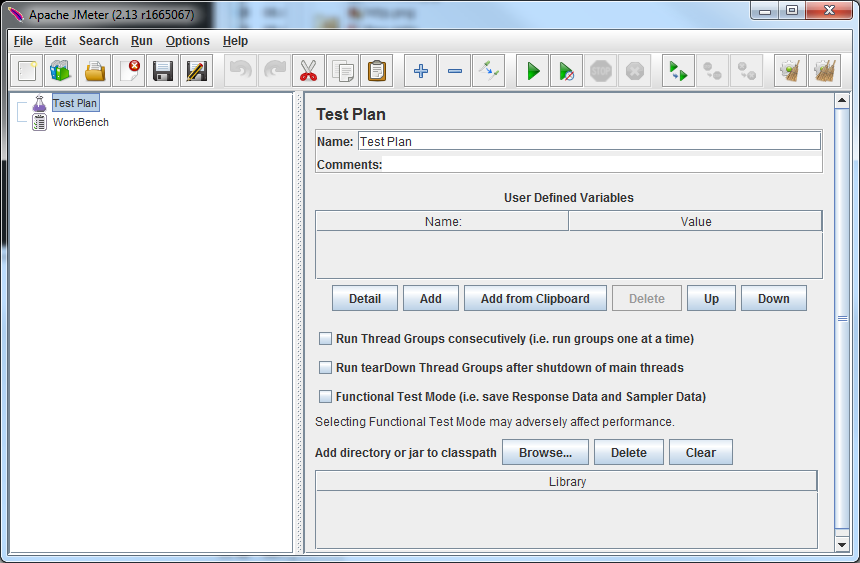Click the Name: column header
Image resolution: width=860 pixels, height=563 pixels.
pos(443,222)
